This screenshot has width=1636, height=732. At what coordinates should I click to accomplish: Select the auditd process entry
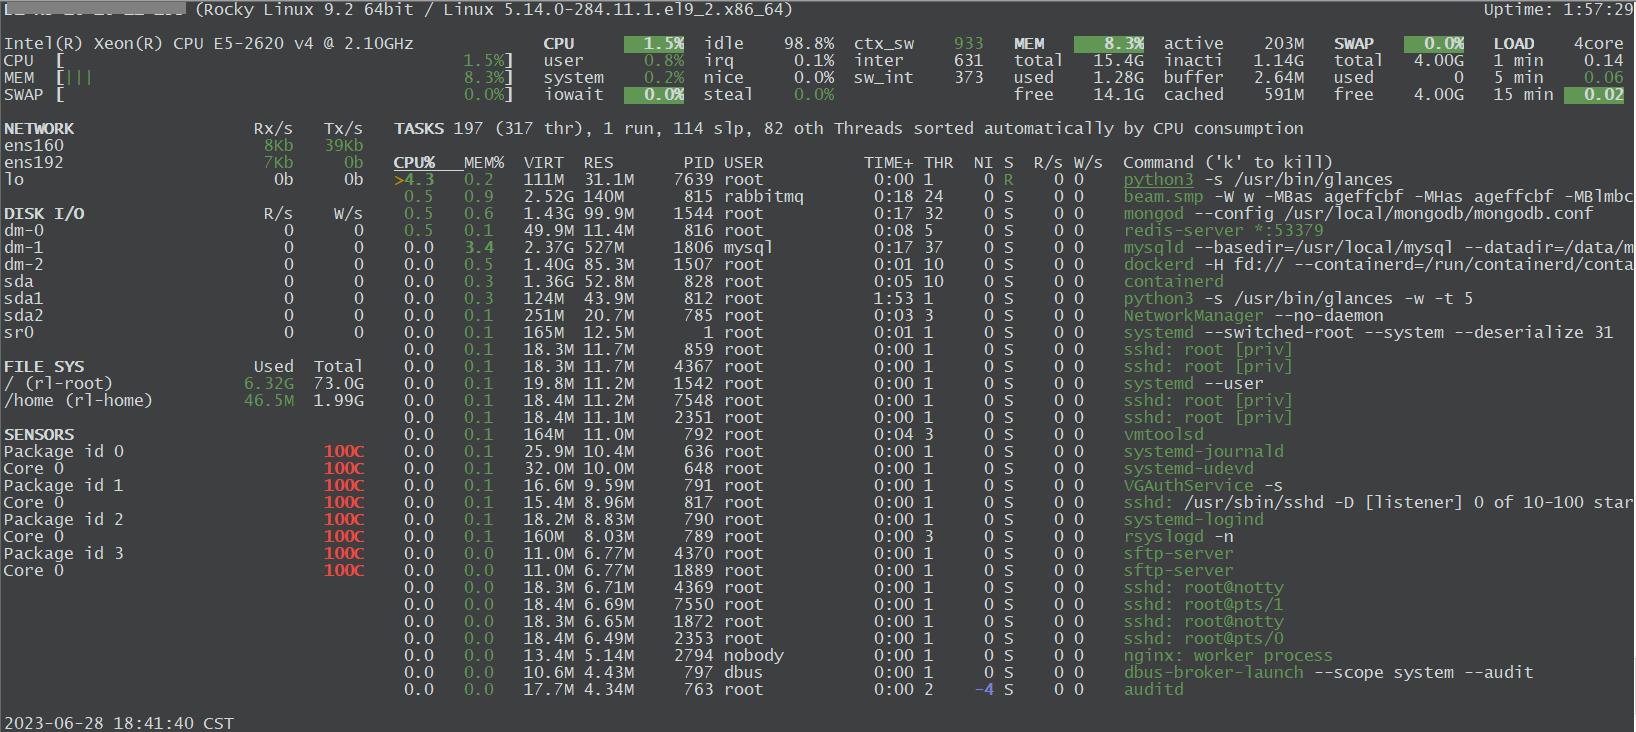tap(1153, 689)
